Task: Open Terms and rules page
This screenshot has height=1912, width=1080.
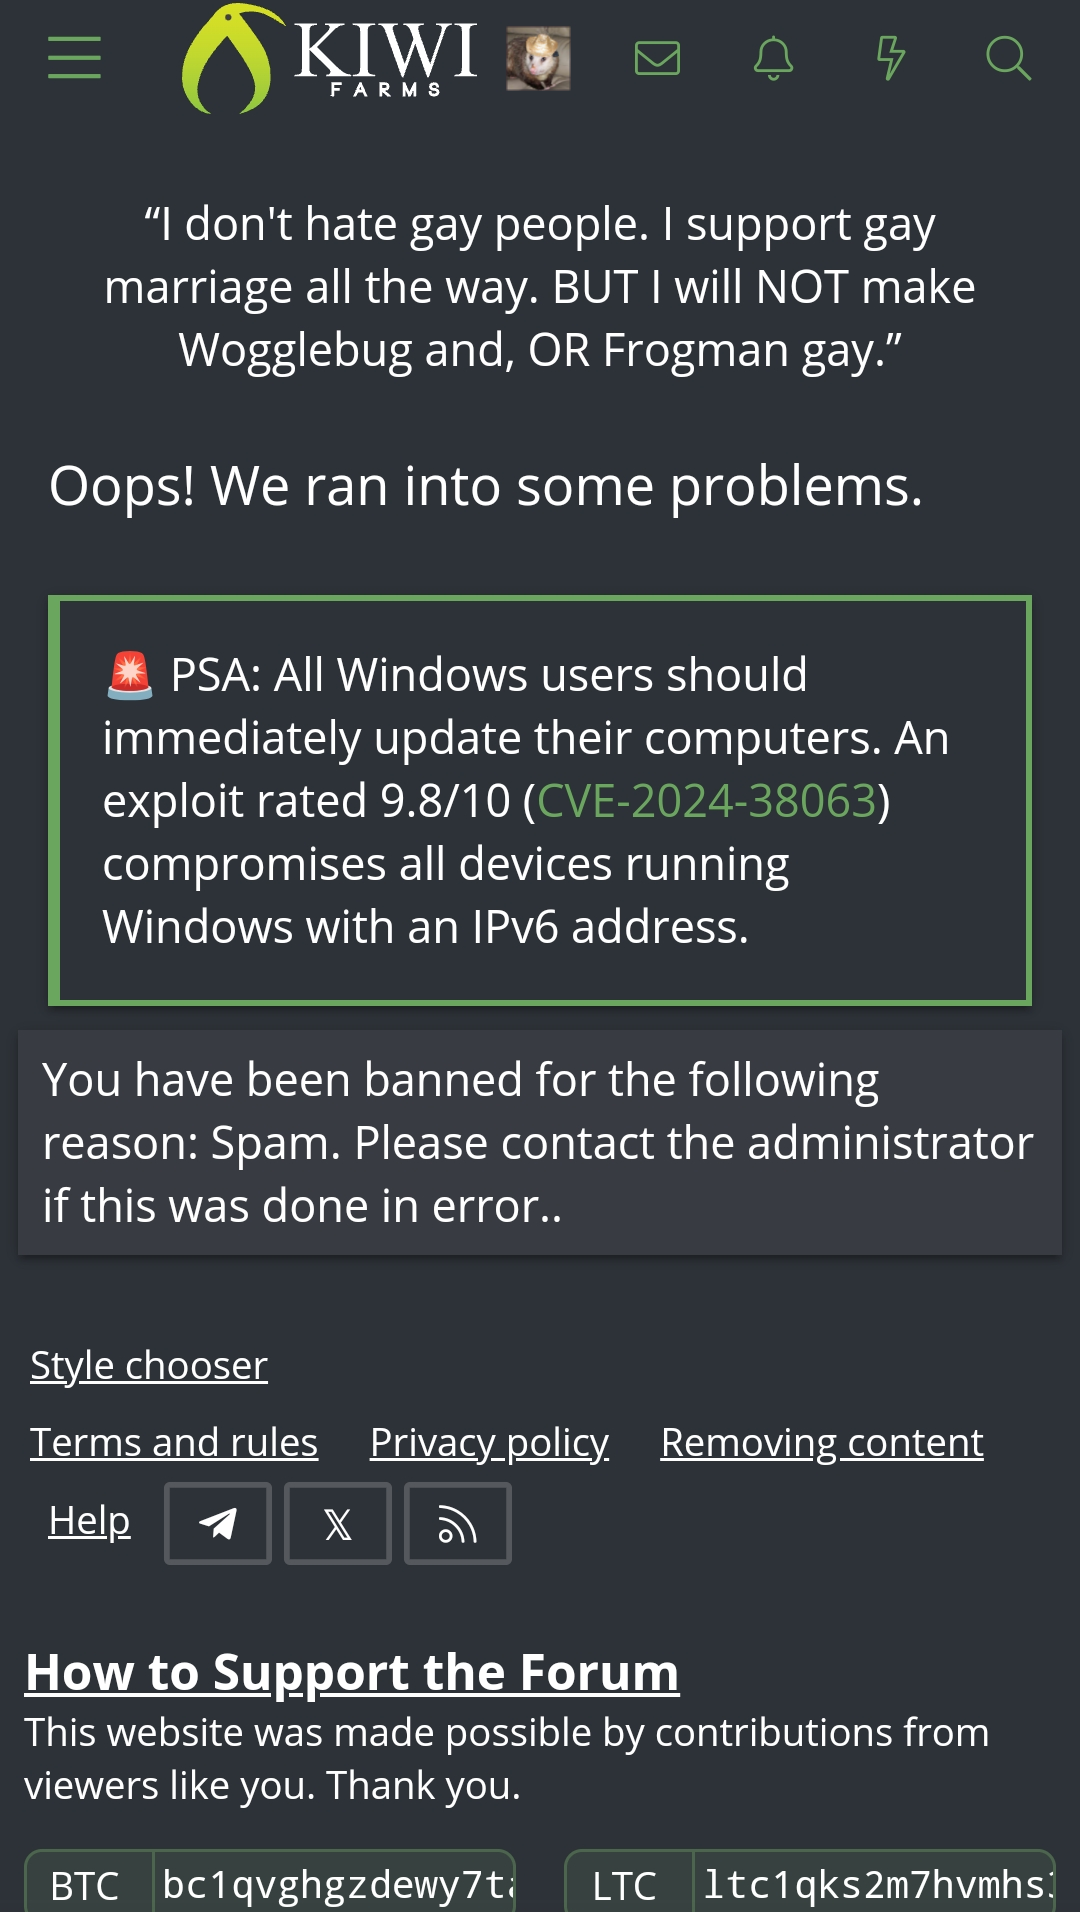Action: tap(174, 1443)
